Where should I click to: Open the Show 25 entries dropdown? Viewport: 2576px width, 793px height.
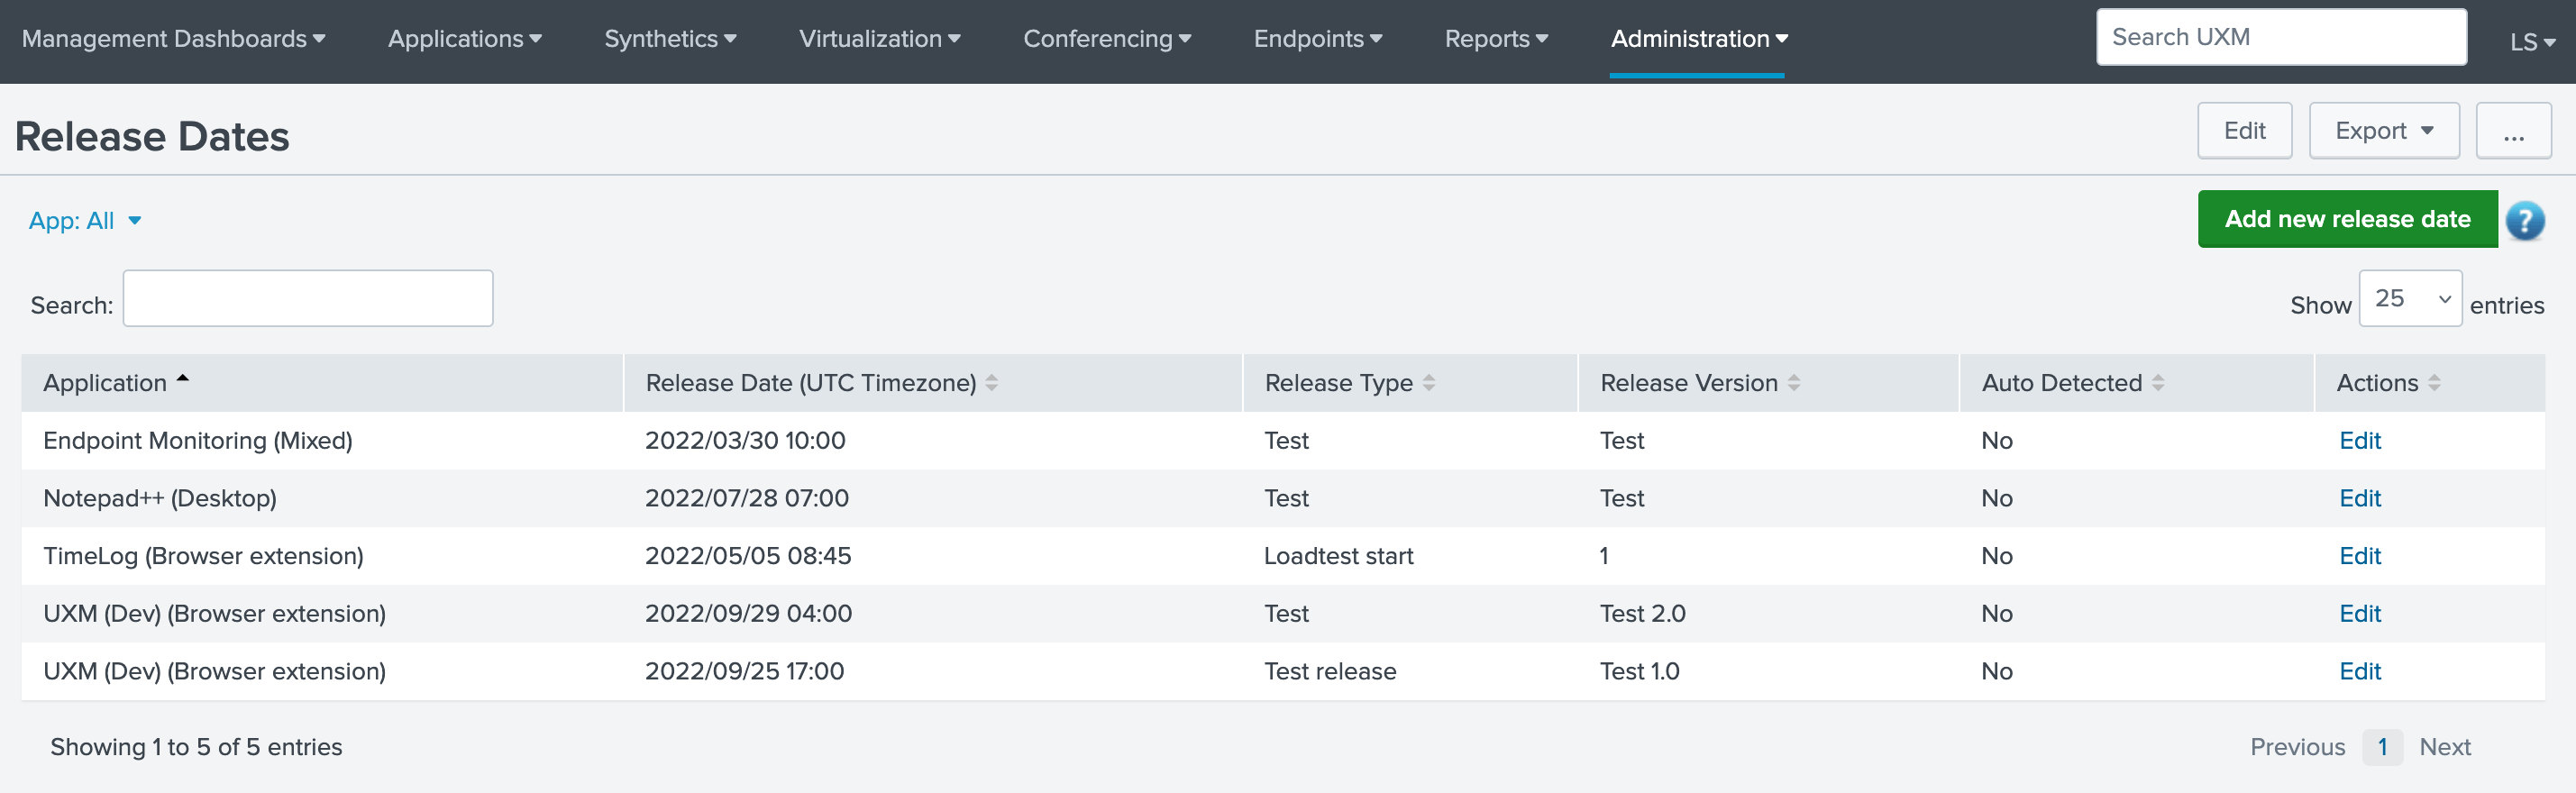click(2409, 299)
